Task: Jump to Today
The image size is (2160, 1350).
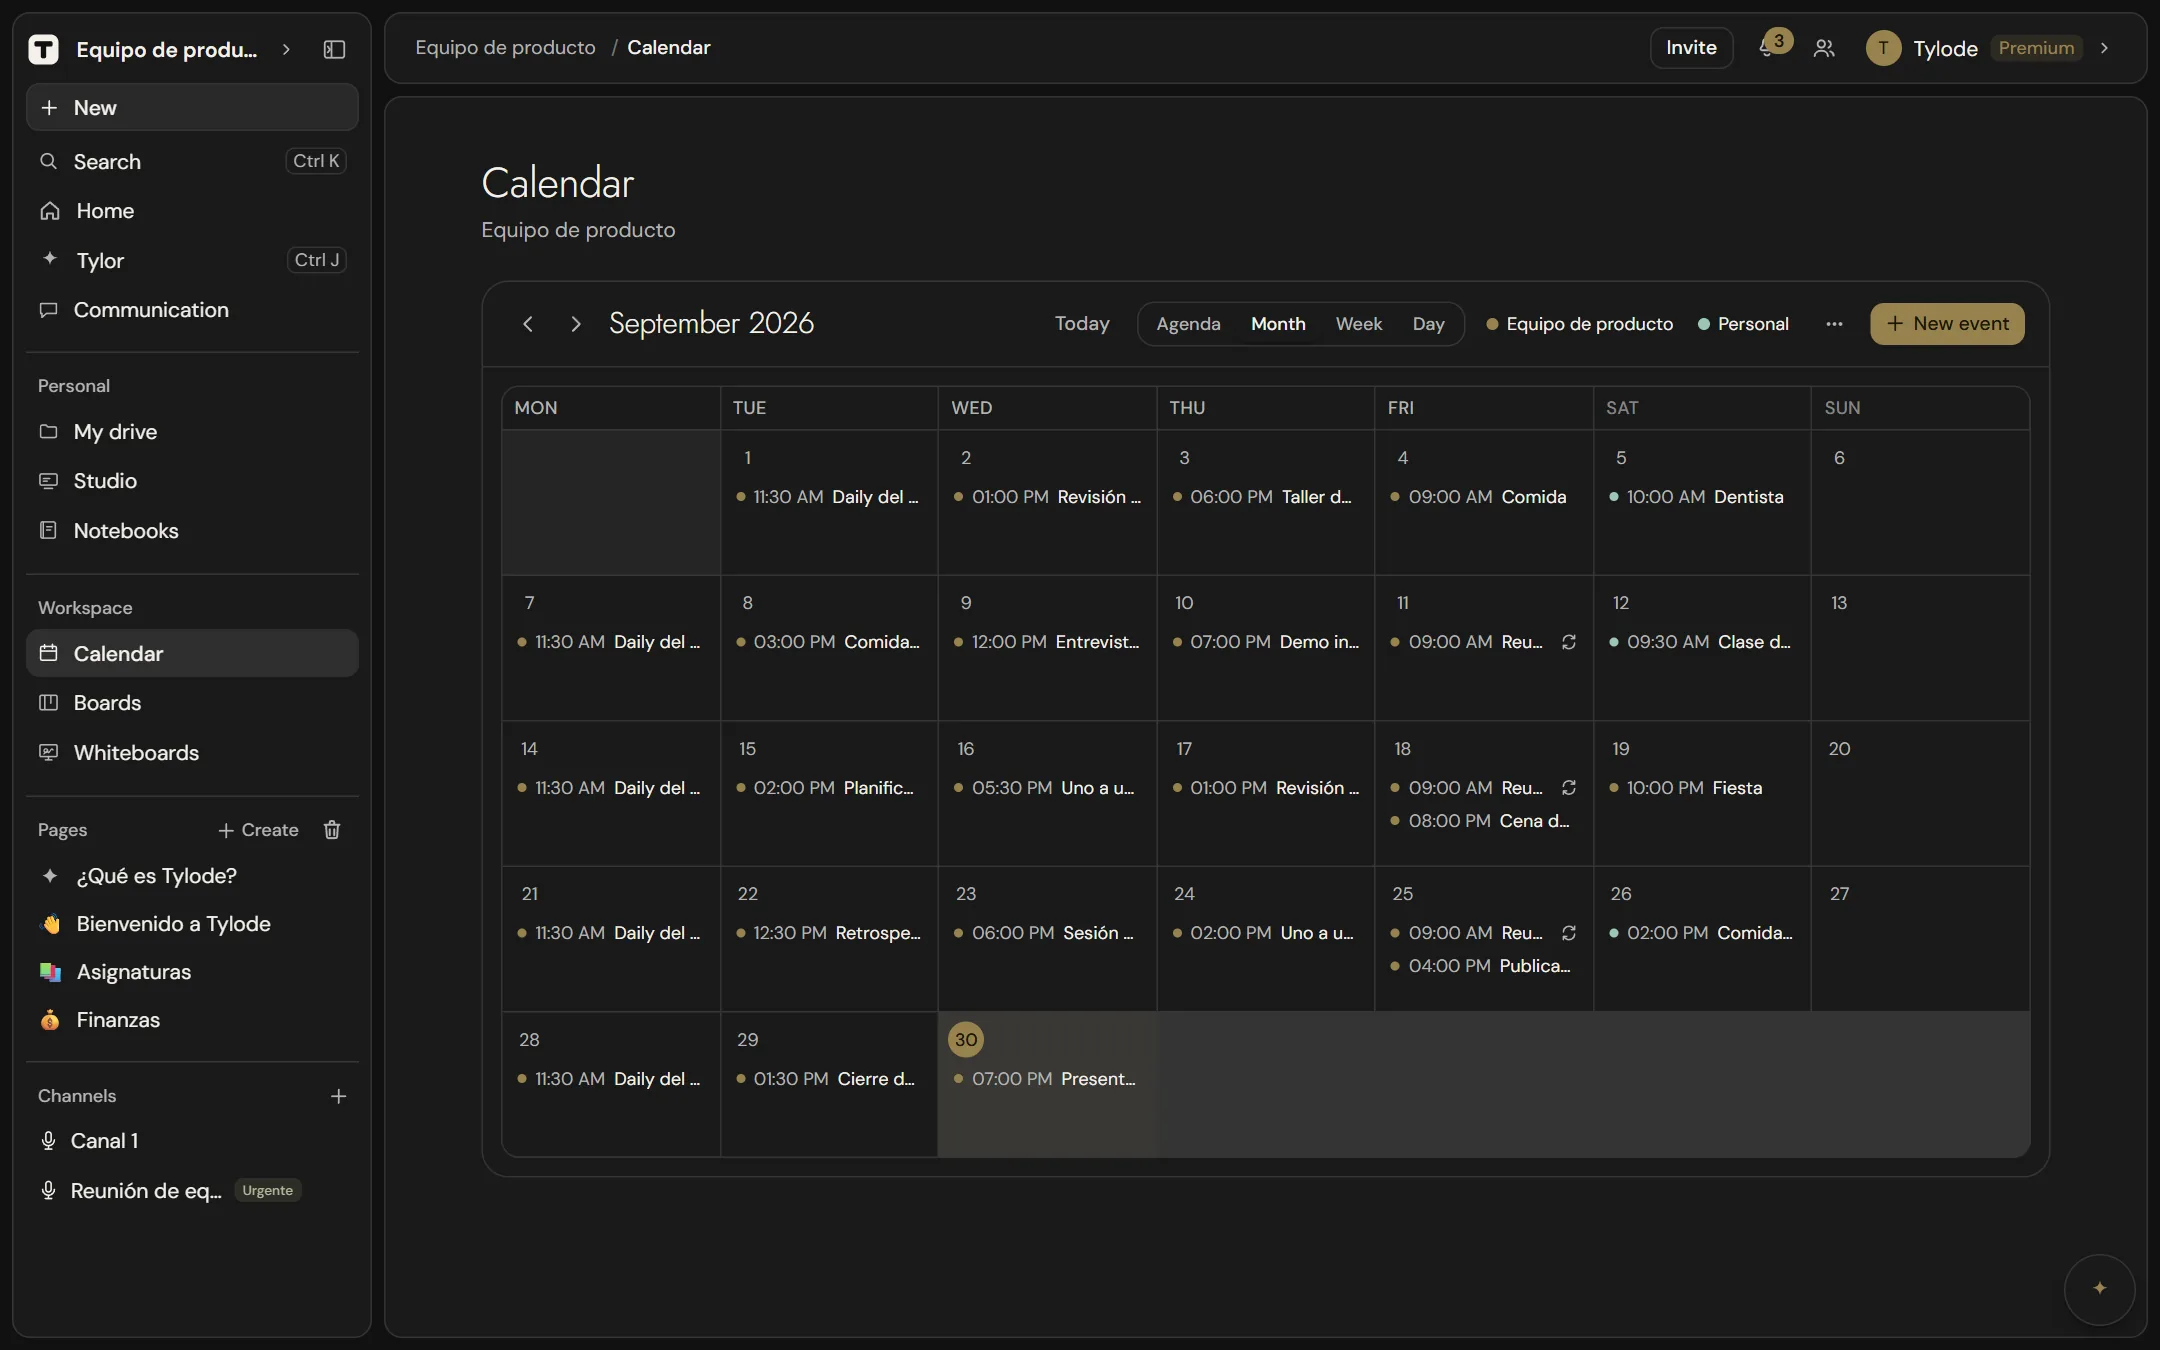Action: pyautogui.click(x=1082, y=324)
